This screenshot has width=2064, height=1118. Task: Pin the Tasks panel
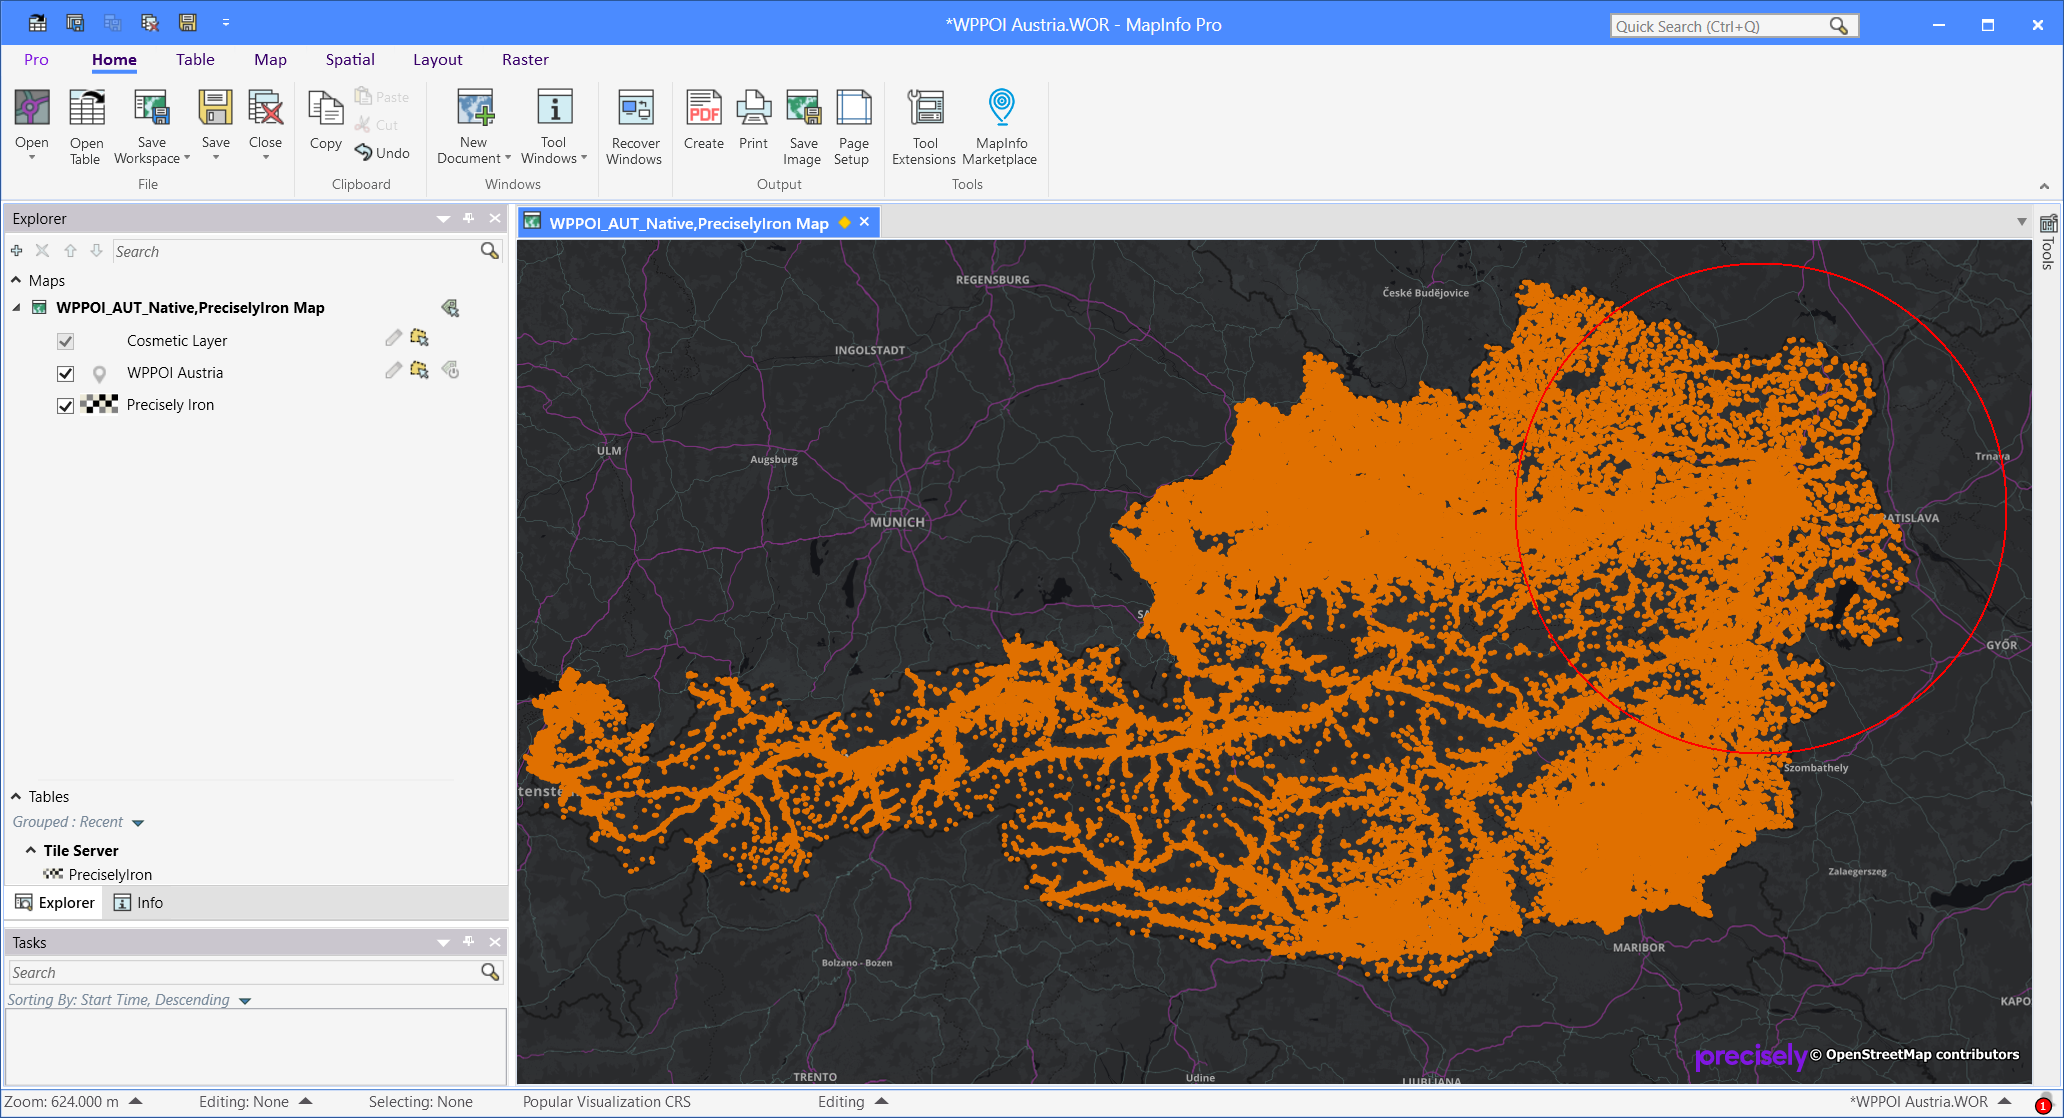(x=469, y=942)
